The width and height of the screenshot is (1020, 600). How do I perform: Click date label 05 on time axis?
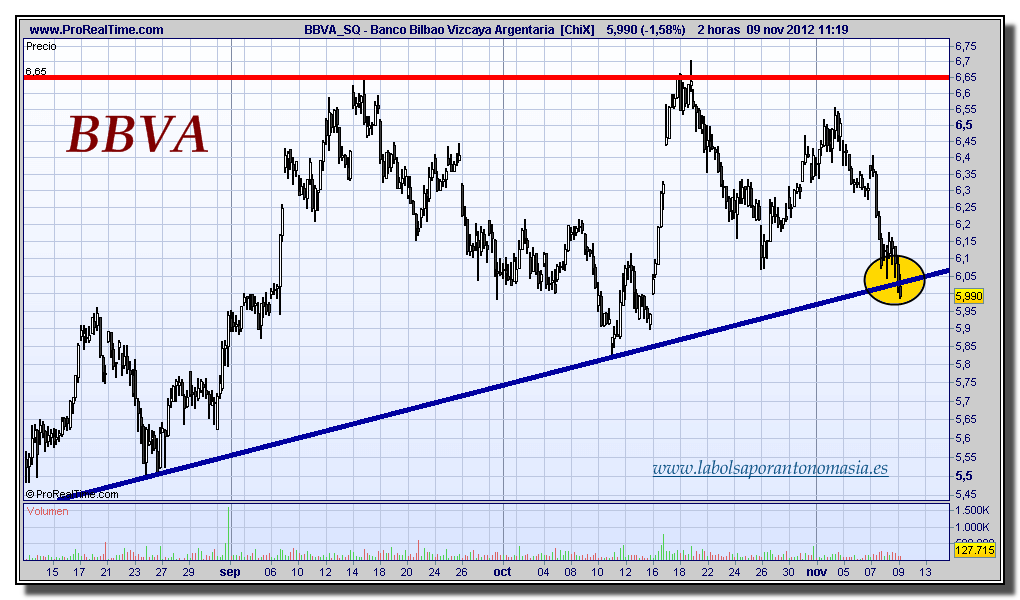tap(843, 572)
